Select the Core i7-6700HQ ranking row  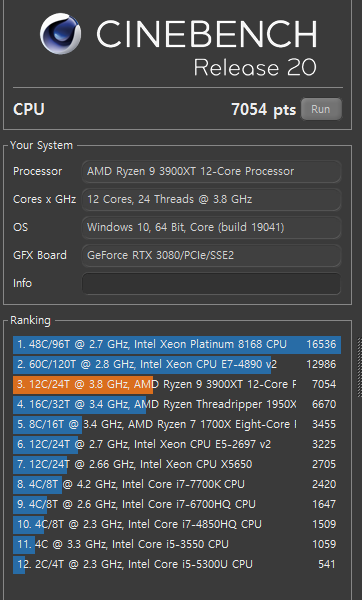tap(177, 504)
